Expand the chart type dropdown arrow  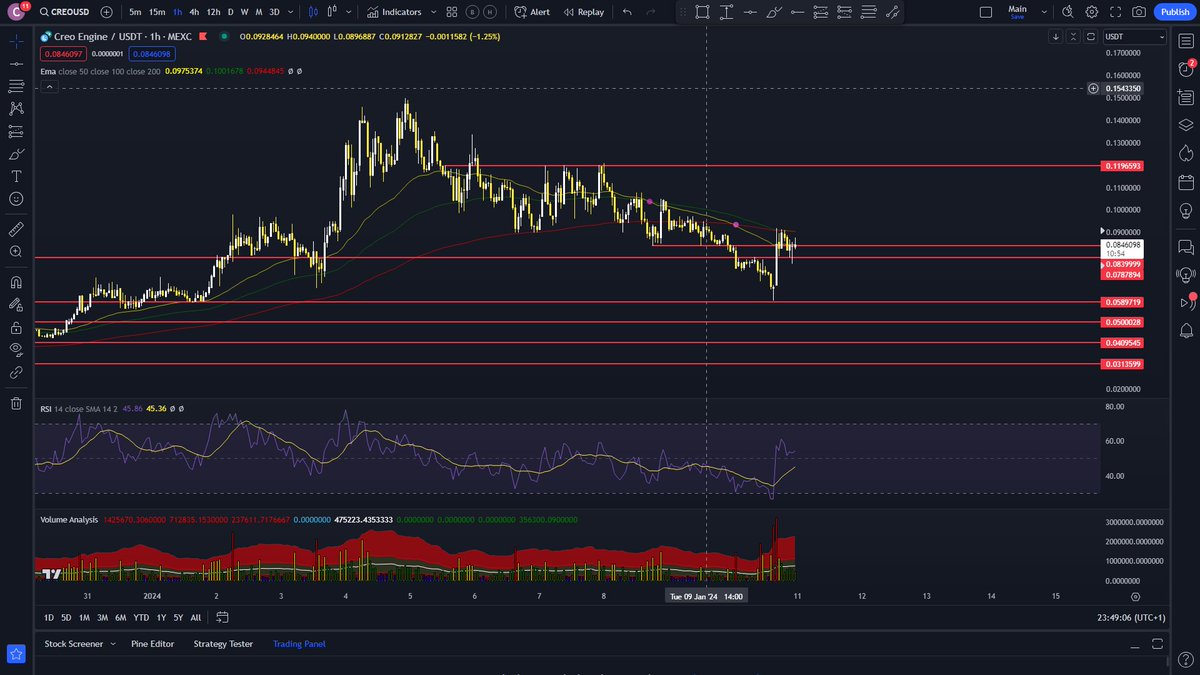coord(348,12)
